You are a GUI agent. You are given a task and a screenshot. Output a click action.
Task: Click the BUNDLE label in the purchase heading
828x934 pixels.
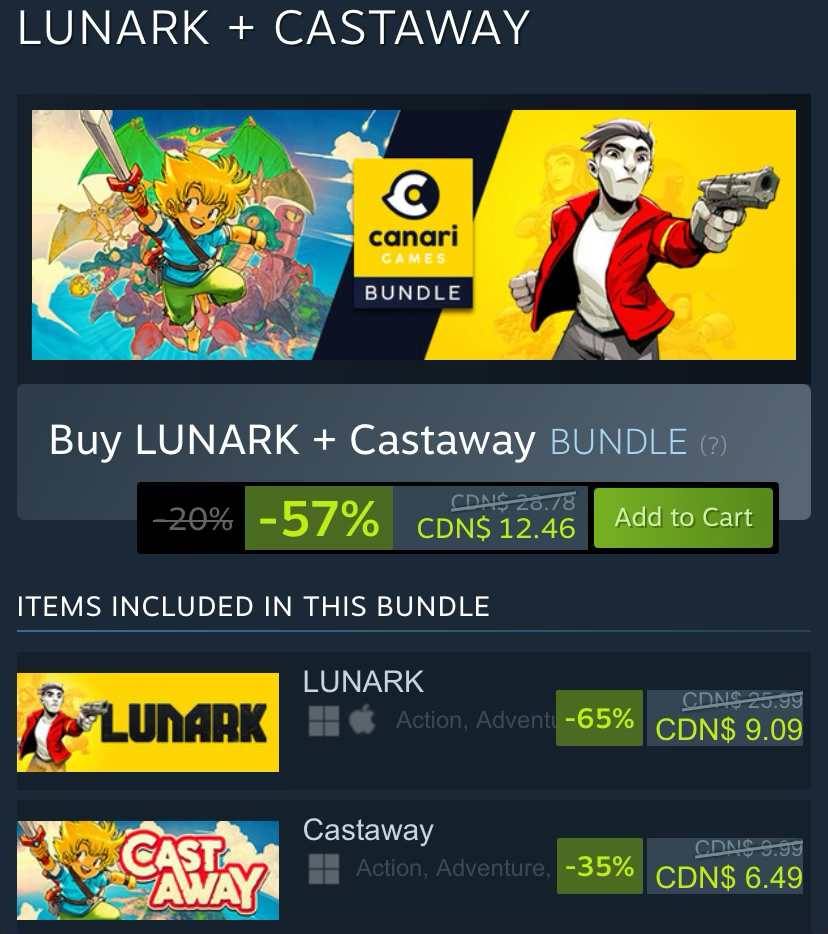(x=618, y=442)
